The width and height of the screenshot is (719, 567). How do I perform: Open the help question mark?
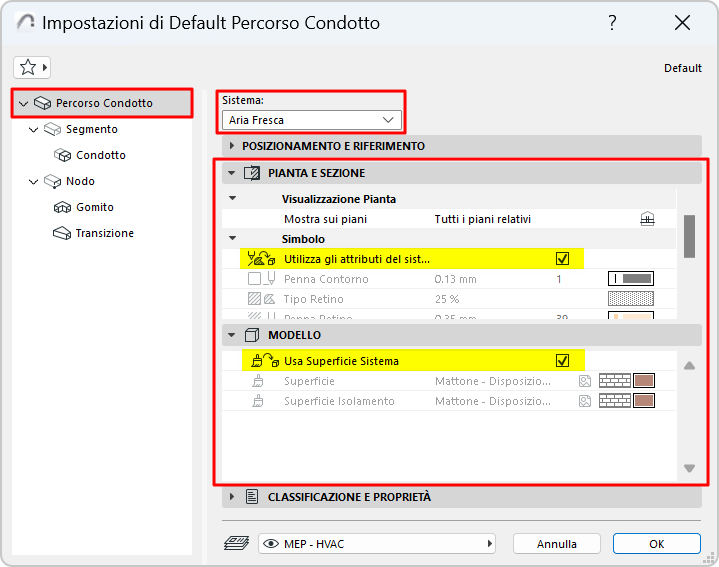click(x=612, y=23)
